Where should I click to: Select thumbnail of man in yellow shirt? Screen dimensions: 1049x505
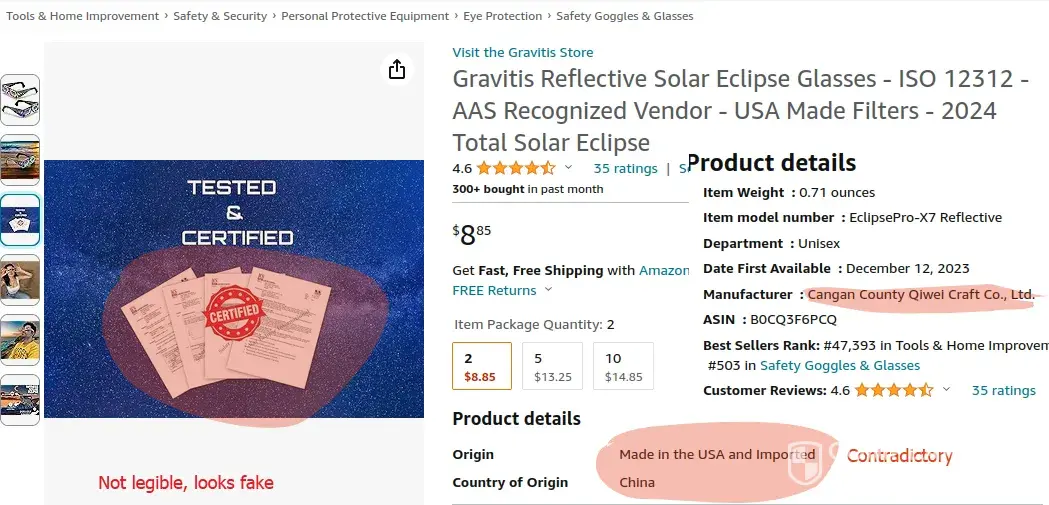21,340
